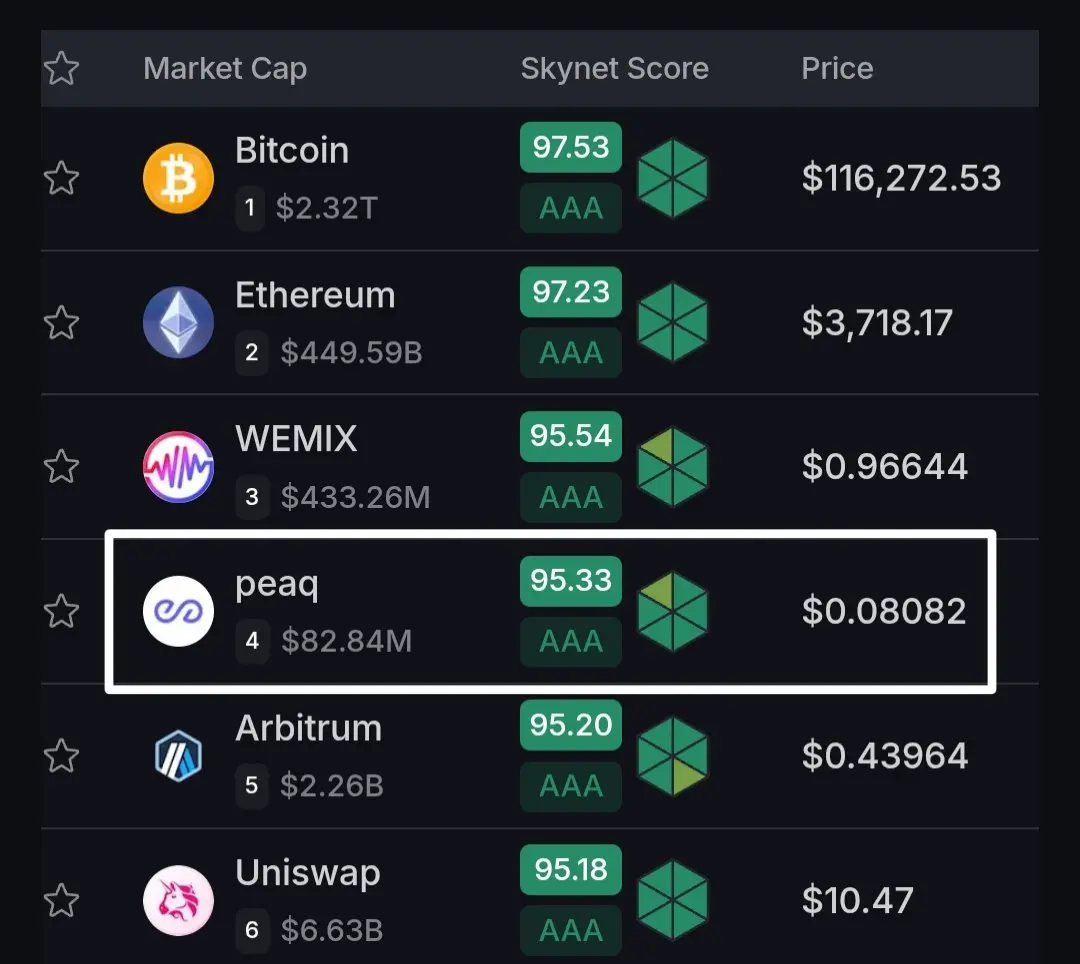The height and width of the screenshot is (964, 1080).
Task: Open the Ethereum project name link
Action: 315,295
